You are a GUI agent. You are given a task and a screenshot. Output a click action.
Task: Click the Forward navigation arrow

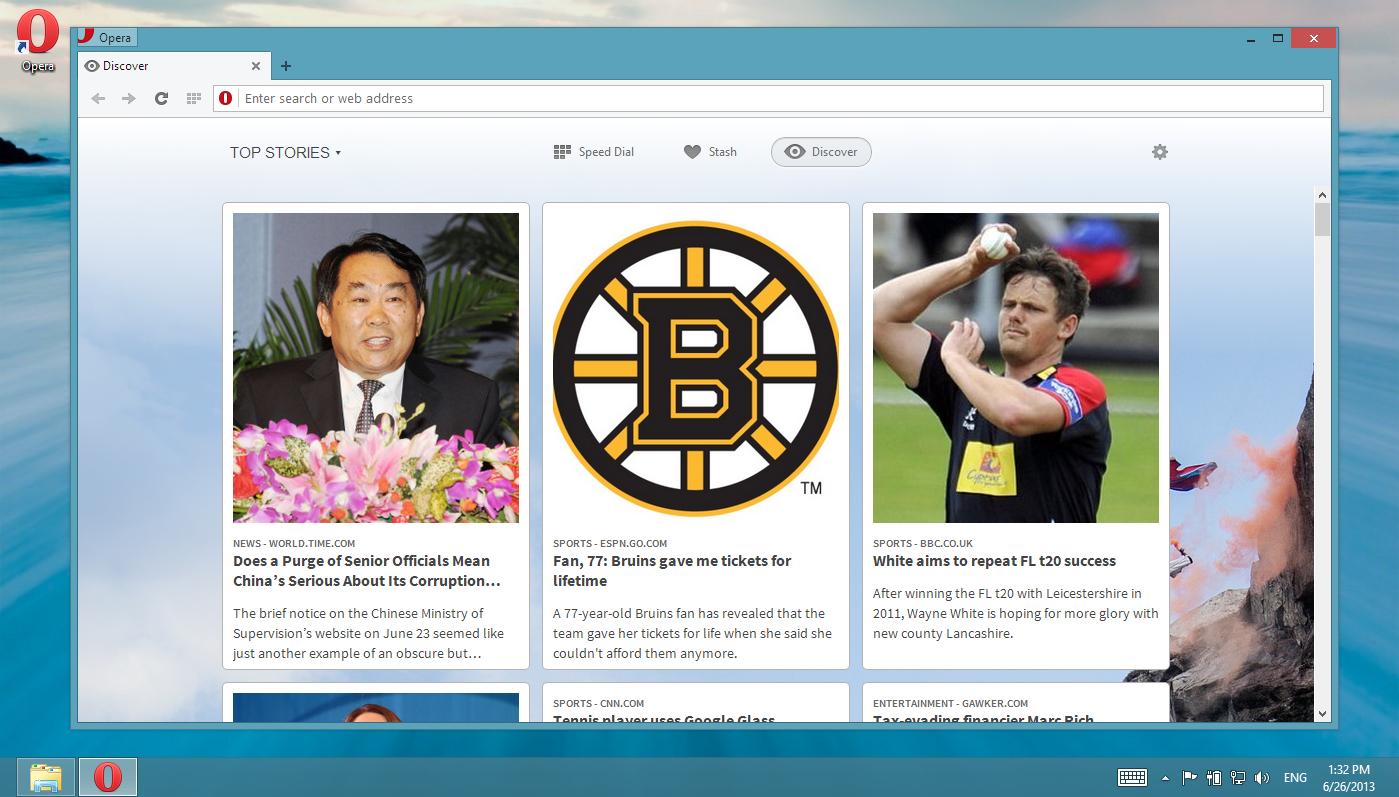tap(128, 98)
